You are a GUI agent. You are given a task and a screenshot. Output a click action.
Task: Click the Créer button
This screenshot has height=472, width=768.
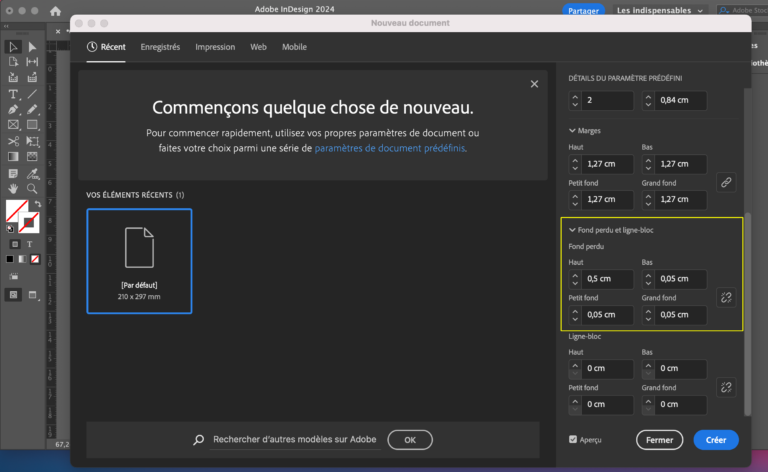click(716, 440)
